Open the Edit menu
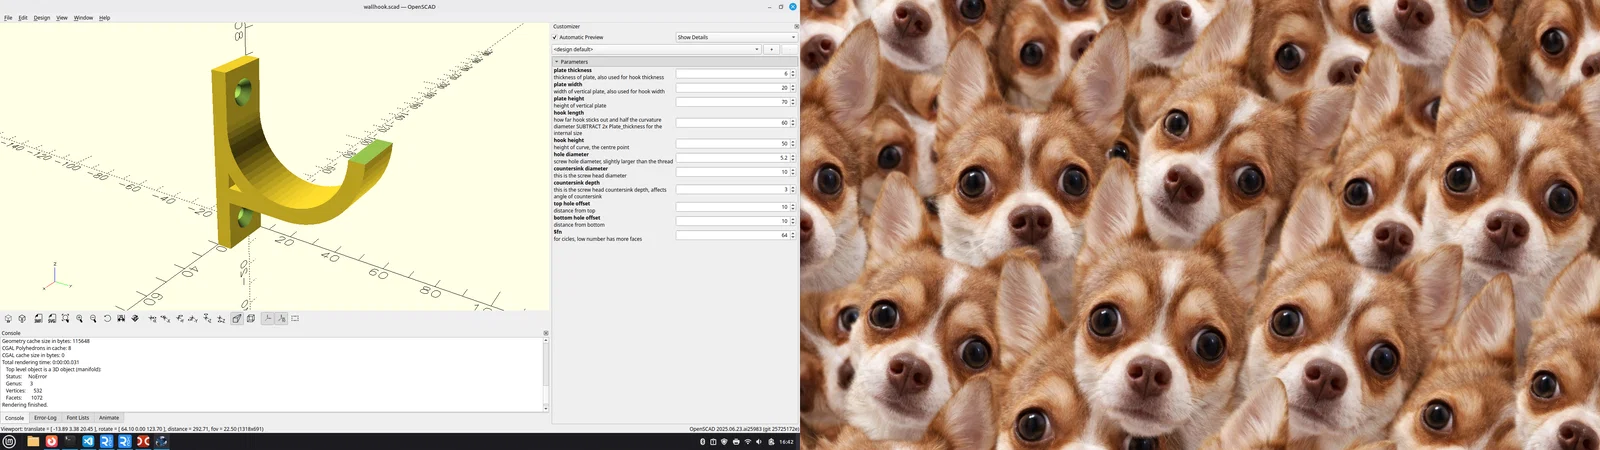 [23, 18]
